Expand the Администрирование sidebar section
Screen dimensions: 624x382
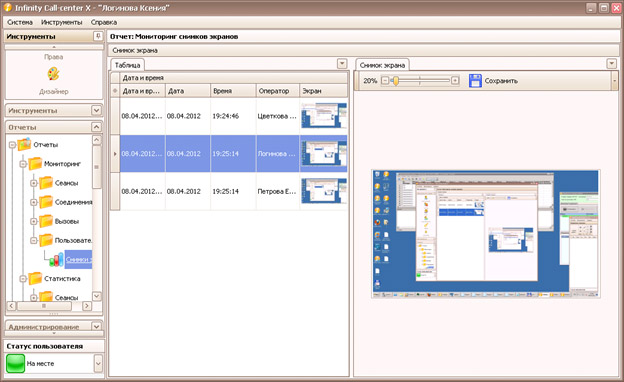tap(96, 327)
